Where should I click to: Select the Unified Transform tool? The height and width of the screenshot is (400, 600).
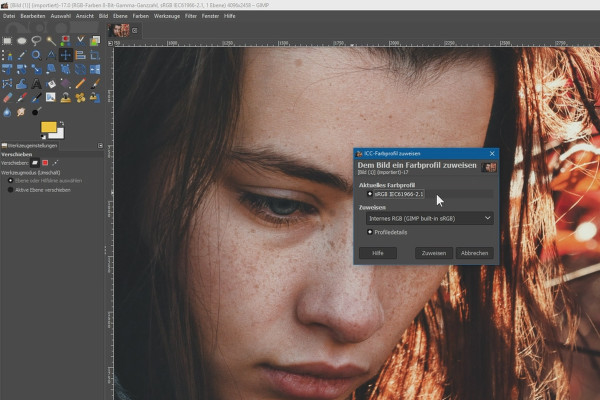(x=7, y=69)
